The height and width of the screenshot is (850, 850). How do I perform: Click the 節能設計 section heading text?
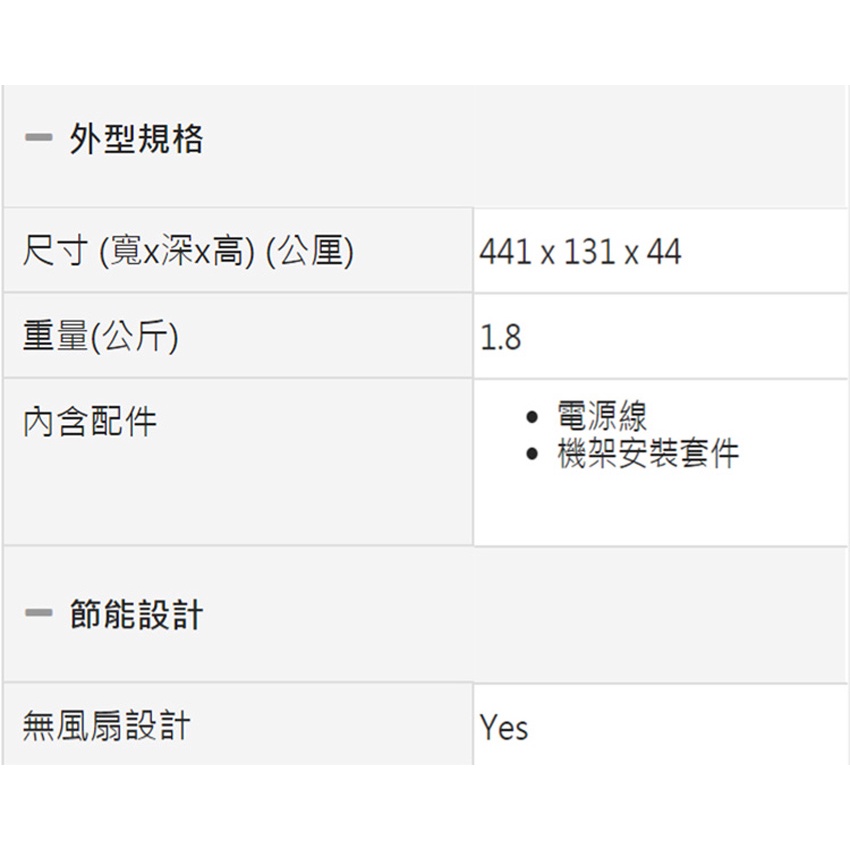(136, 614)
